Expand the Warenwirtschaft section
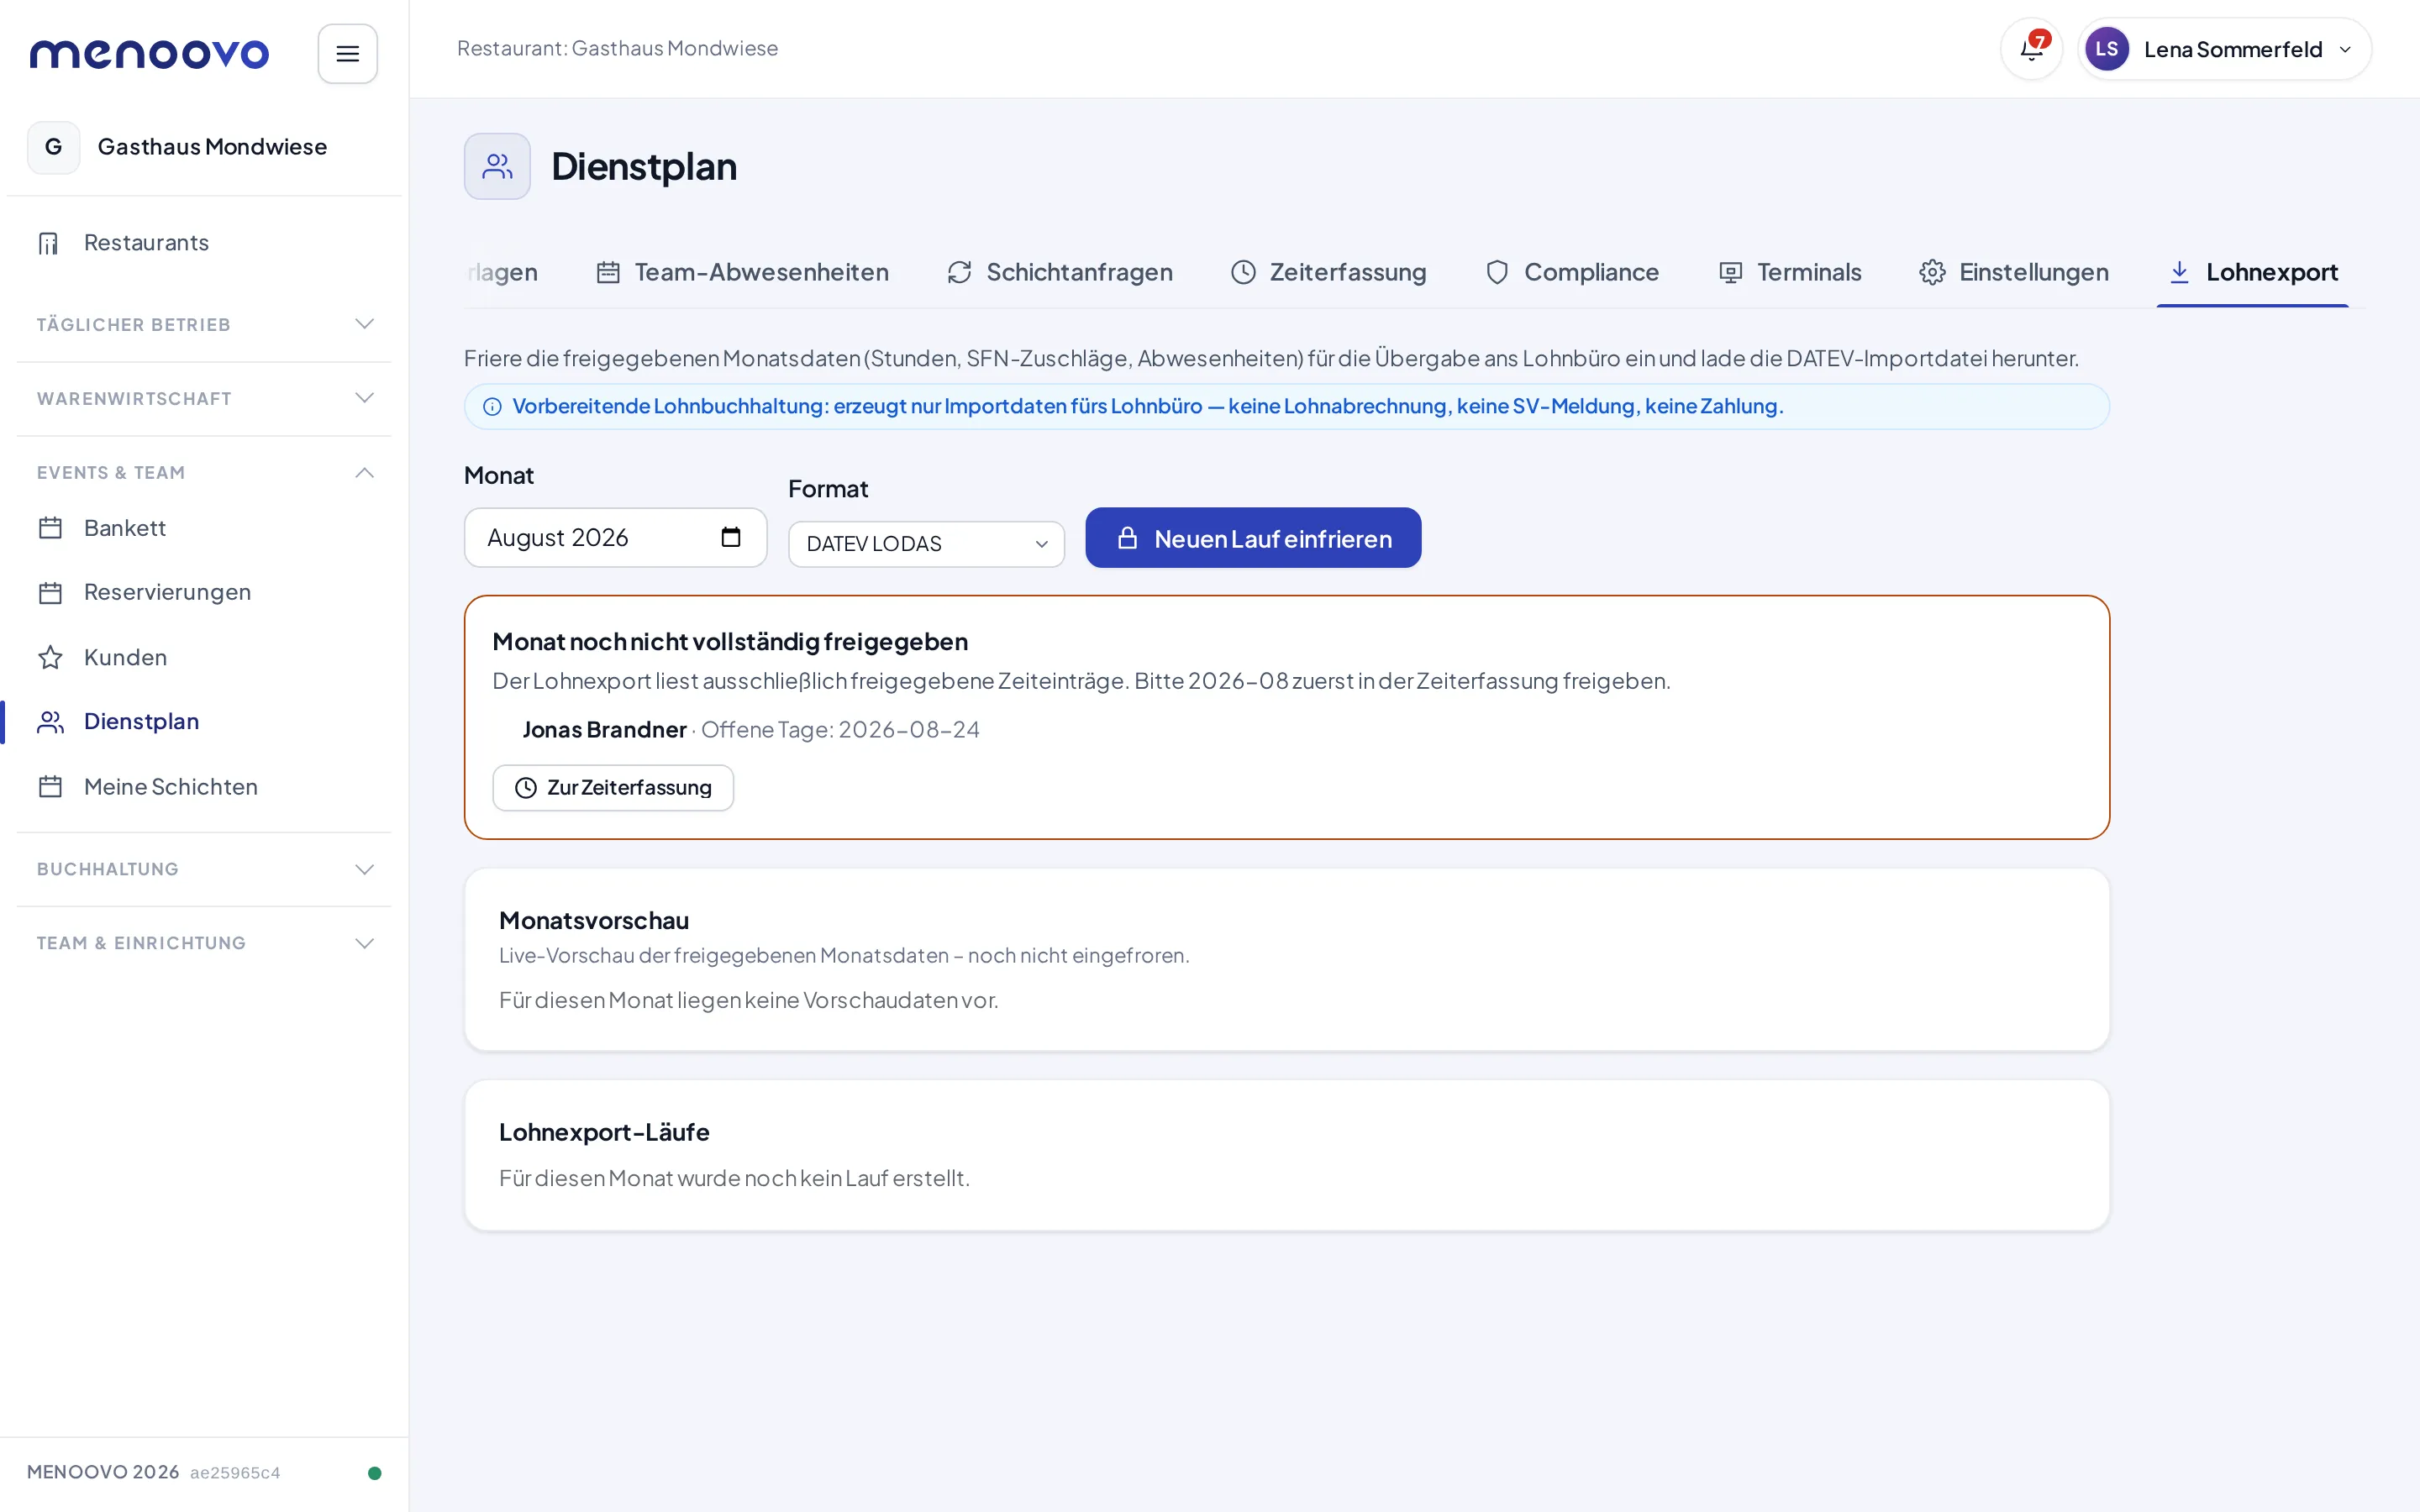Viewport: 2420px width, 1512px height. point(204,398)
